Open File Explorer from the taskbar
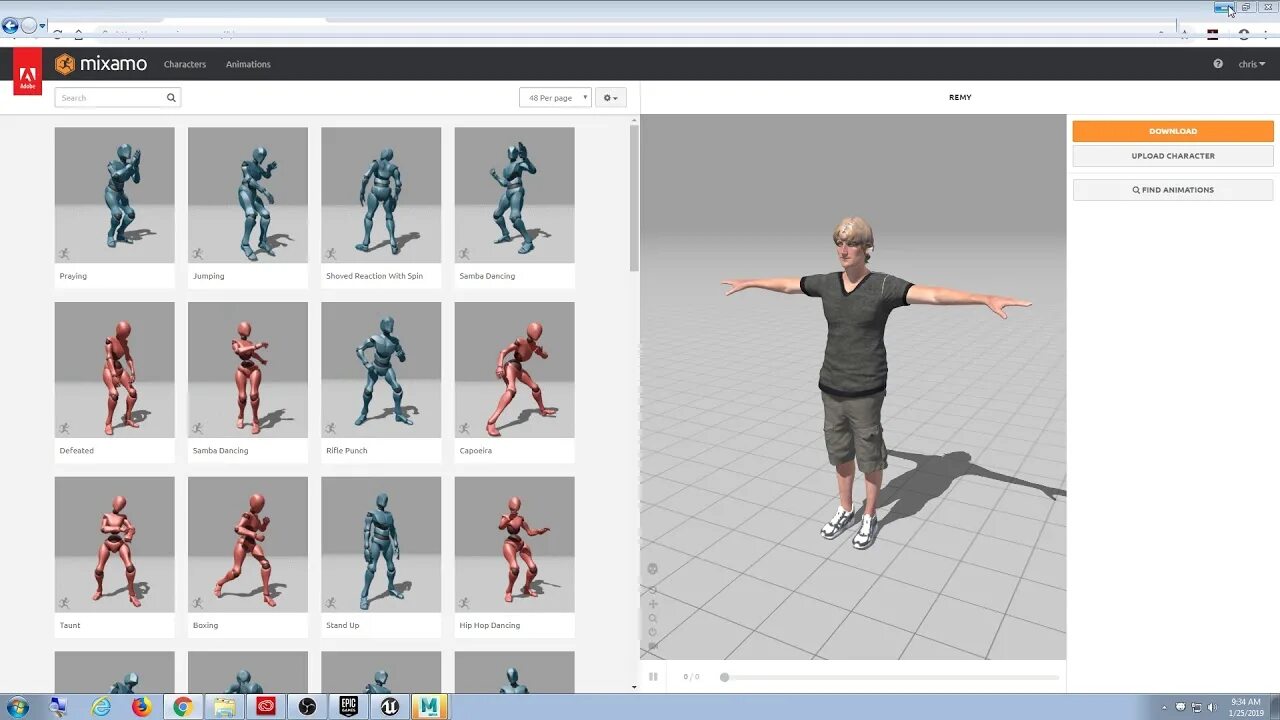Screen dimensions: 1280x720 (x=225, y=707)
